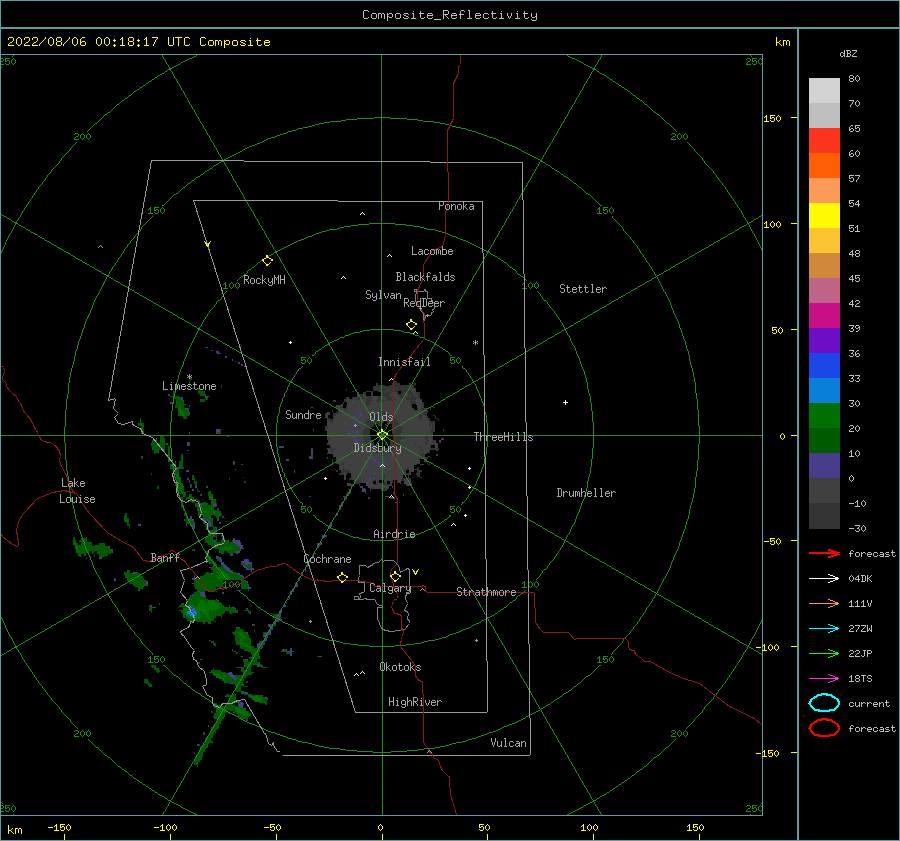
Task: Click the cyan current oval legend icon
Action: (x=824, y=703)
